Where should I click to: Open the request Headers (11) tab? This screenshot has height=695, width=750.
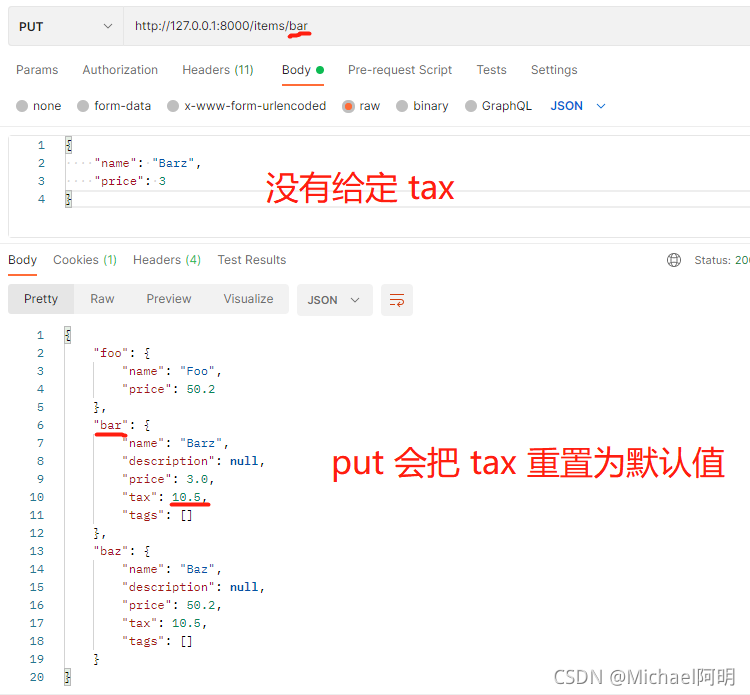click(218, 70)
